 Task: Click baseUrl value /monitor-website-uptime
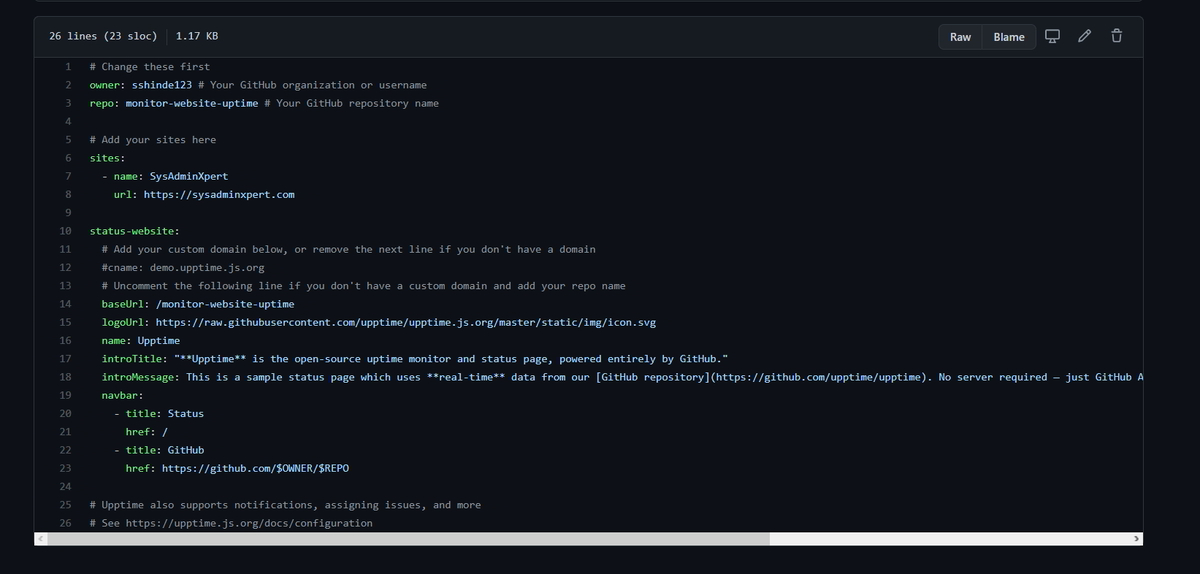click(x=225, y=303)
